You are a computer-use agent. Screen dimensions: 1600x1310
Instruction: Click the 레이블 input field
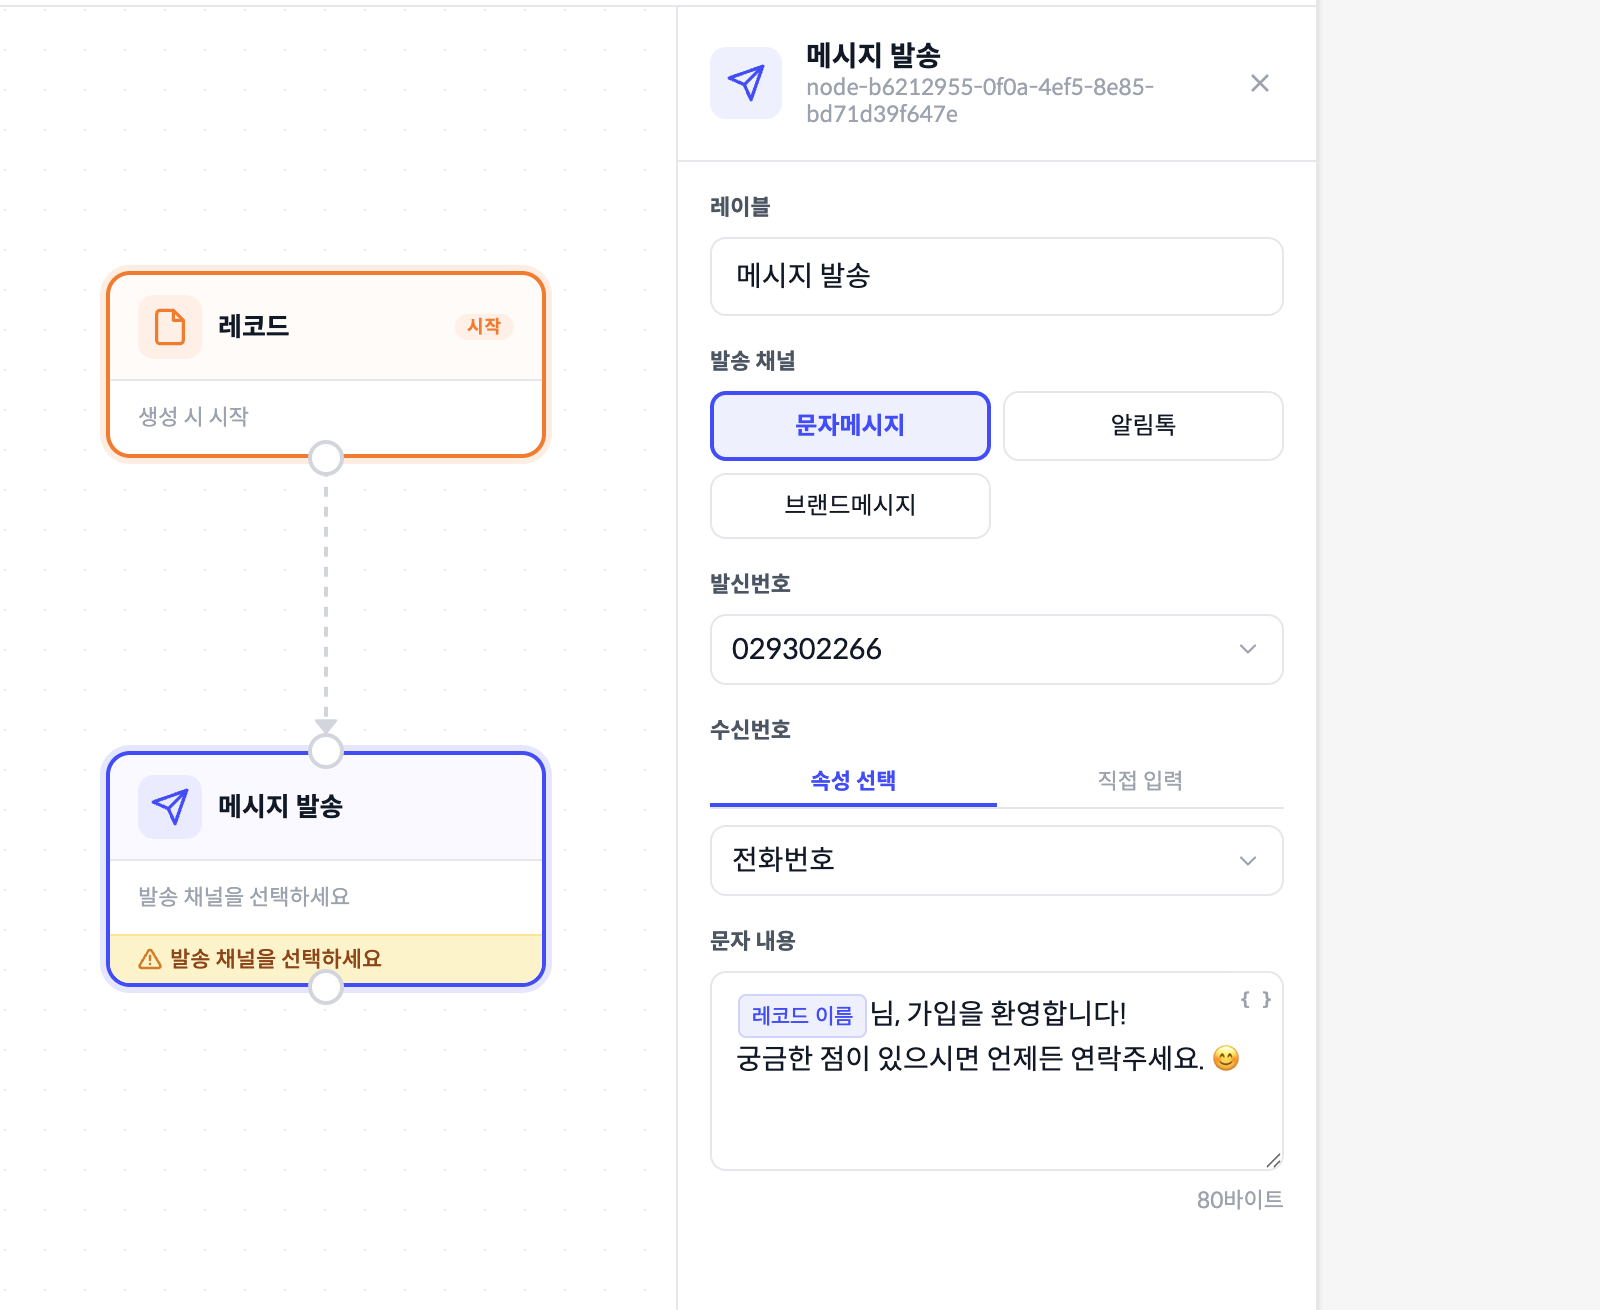click(x=996, y=277)
